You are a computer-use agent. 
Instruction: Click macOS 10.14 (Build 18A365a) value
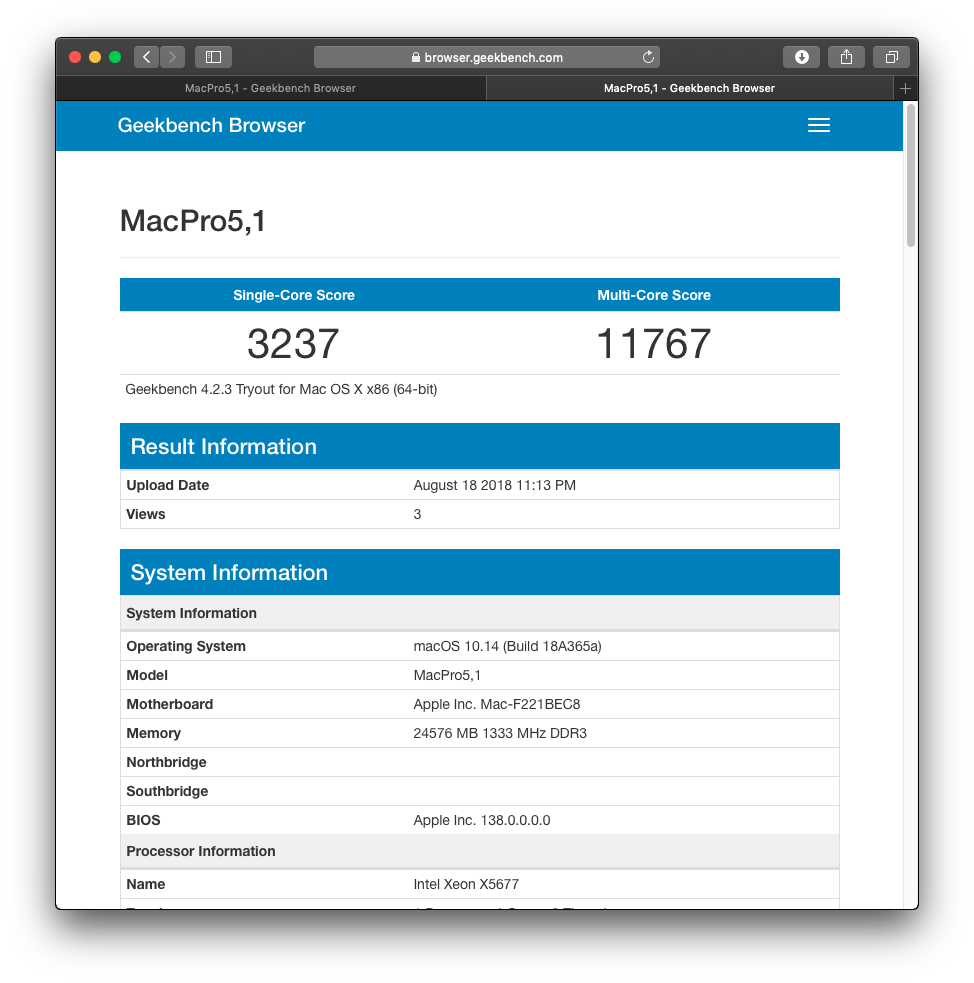(508, 646)
